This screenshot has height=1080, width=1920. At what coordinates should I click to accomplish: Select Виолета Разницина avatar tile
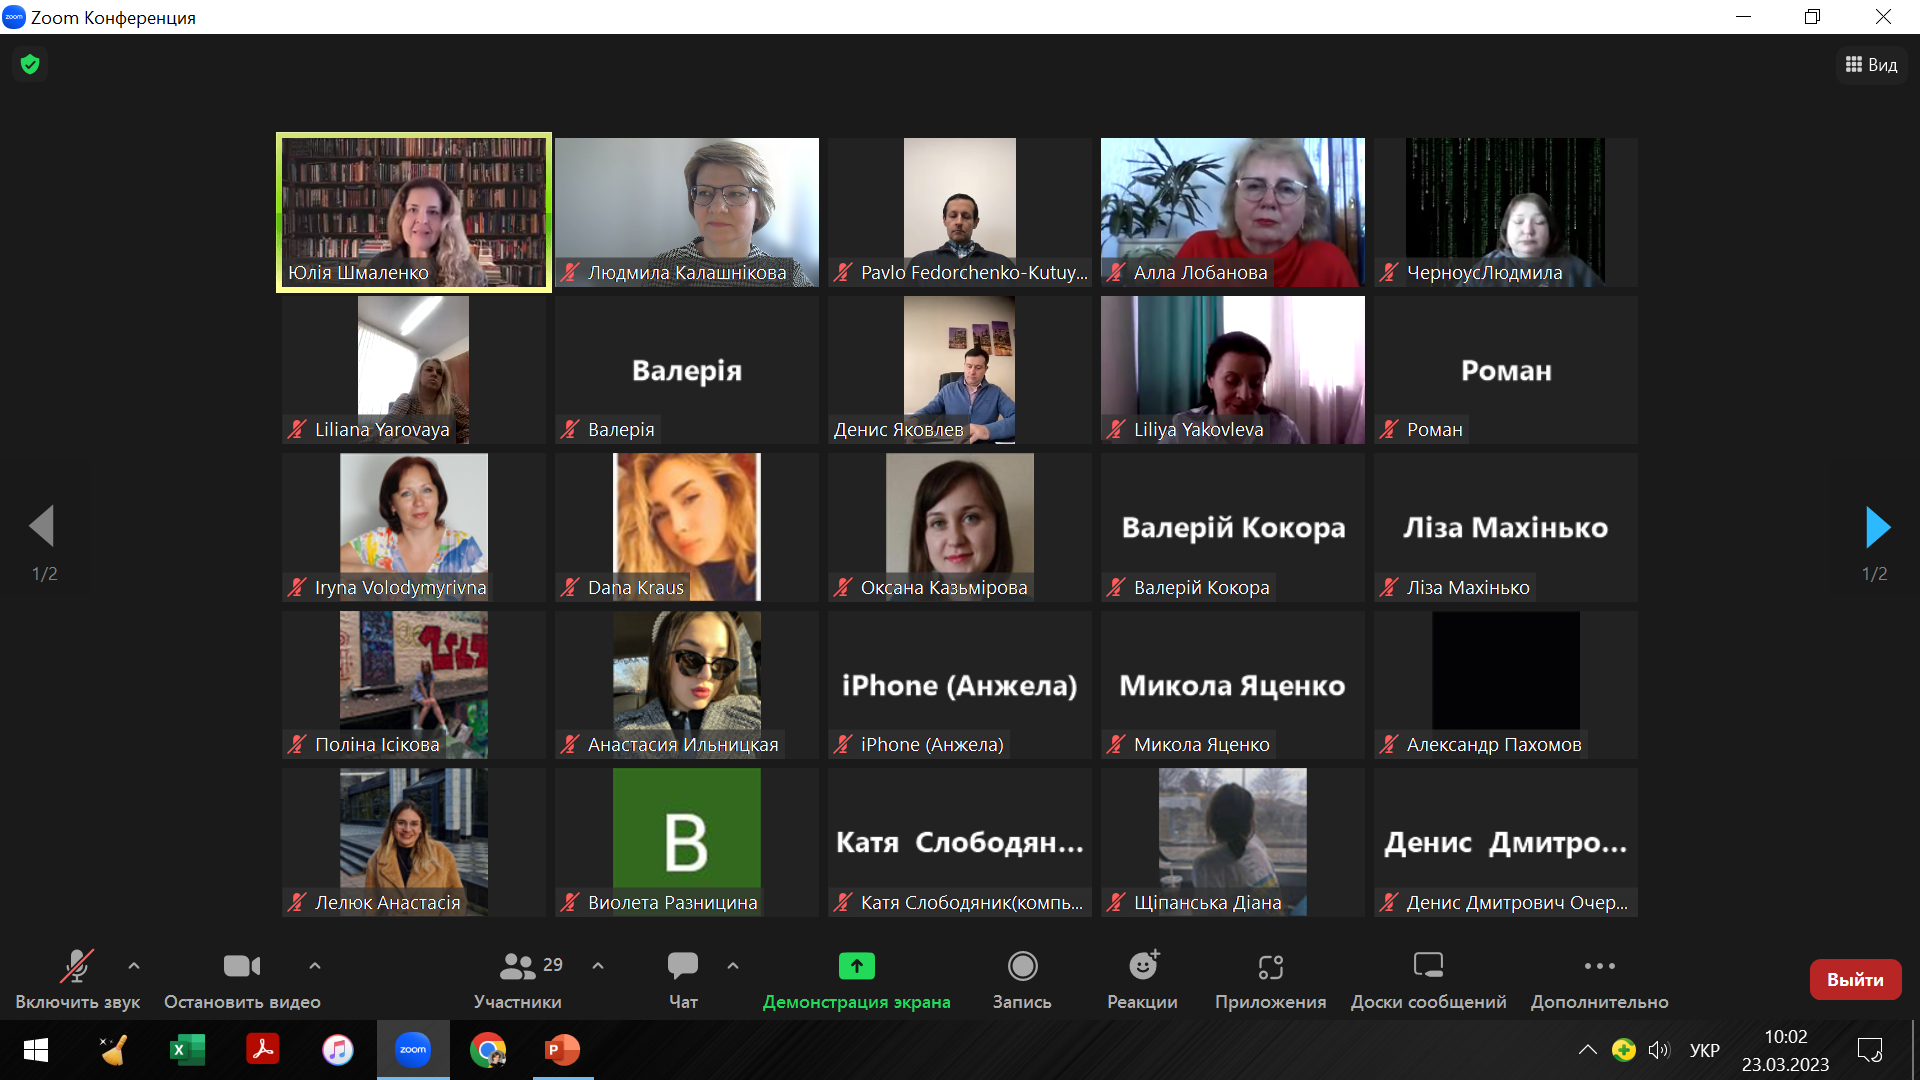687,842
